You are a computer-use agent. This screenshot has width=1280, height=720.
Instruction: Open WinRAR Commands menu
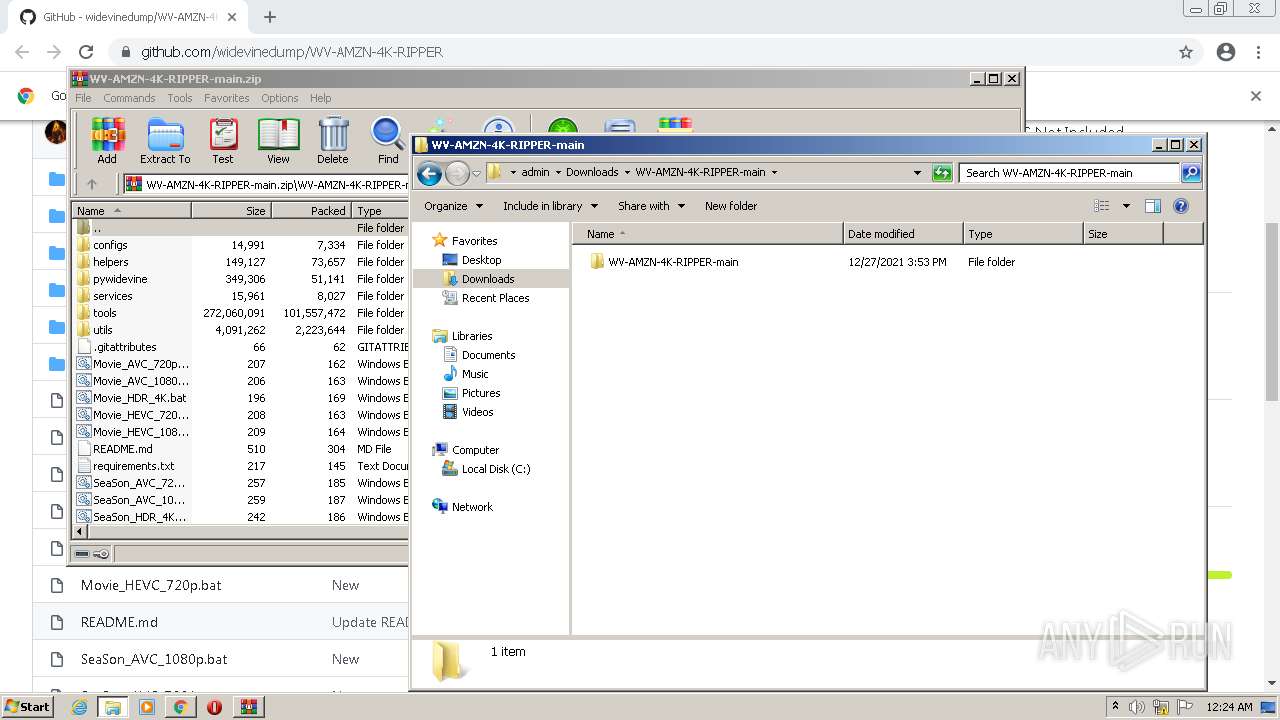click(129, 98)
